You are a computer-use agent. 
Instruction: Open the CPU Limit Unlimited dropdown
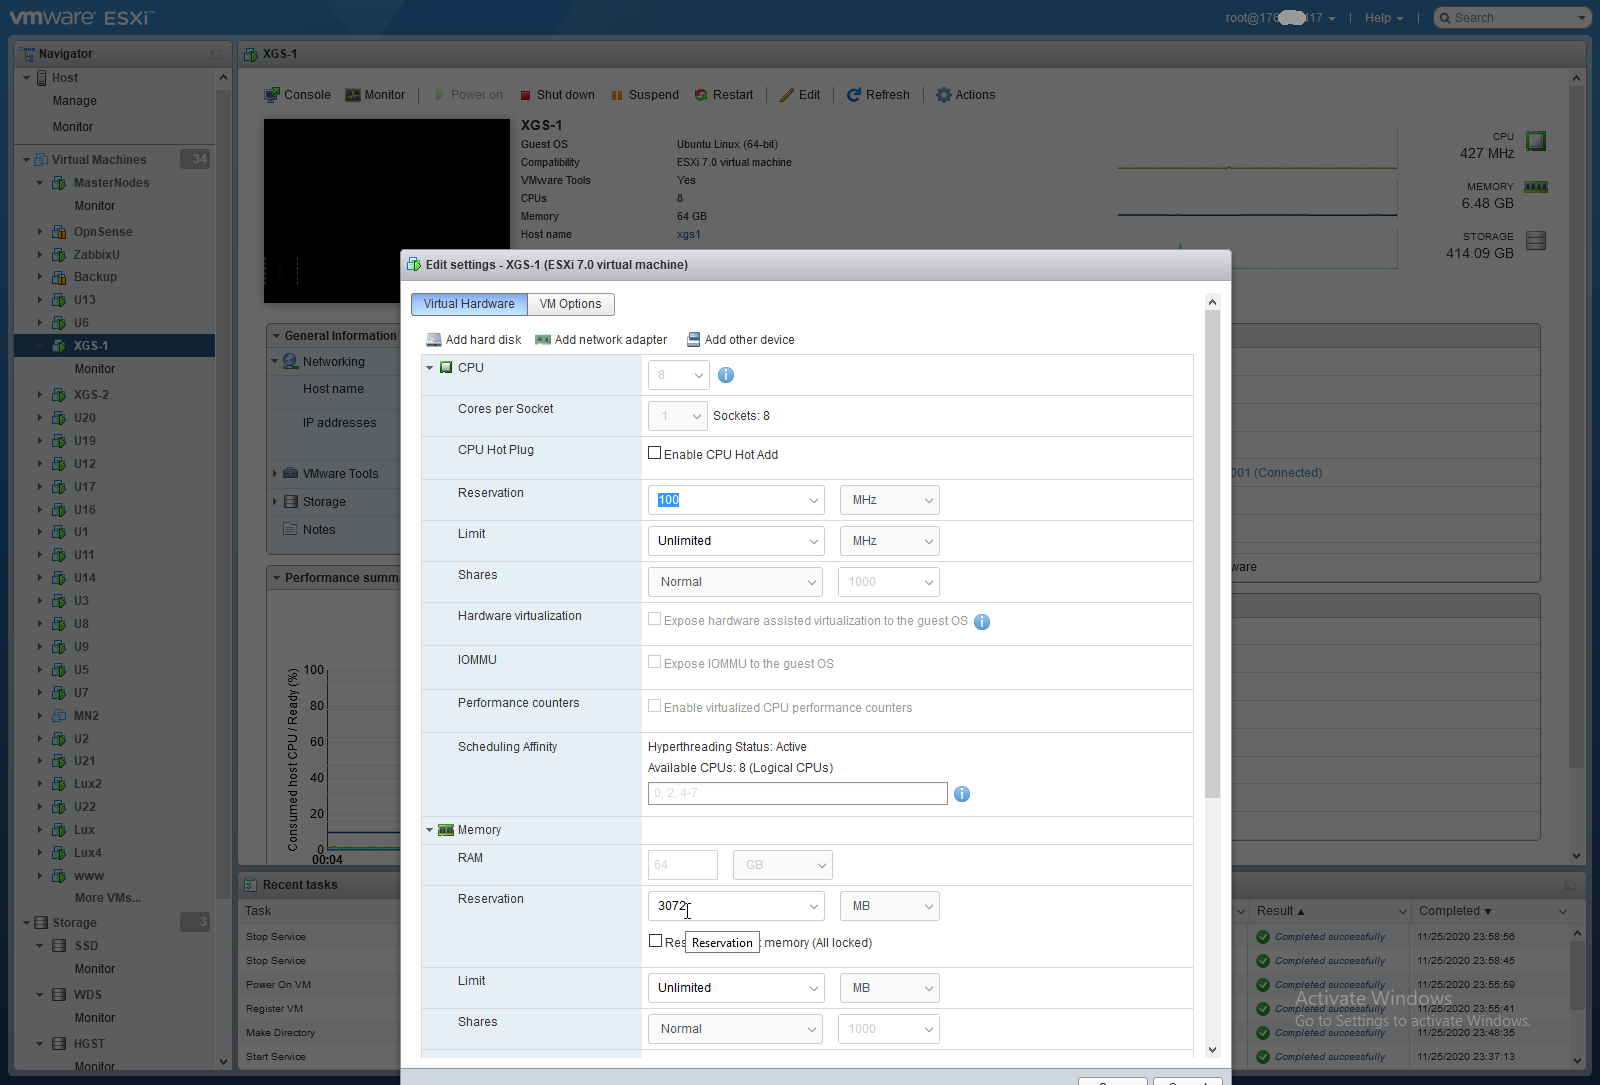pyautogui.click(x=736, y=541)
